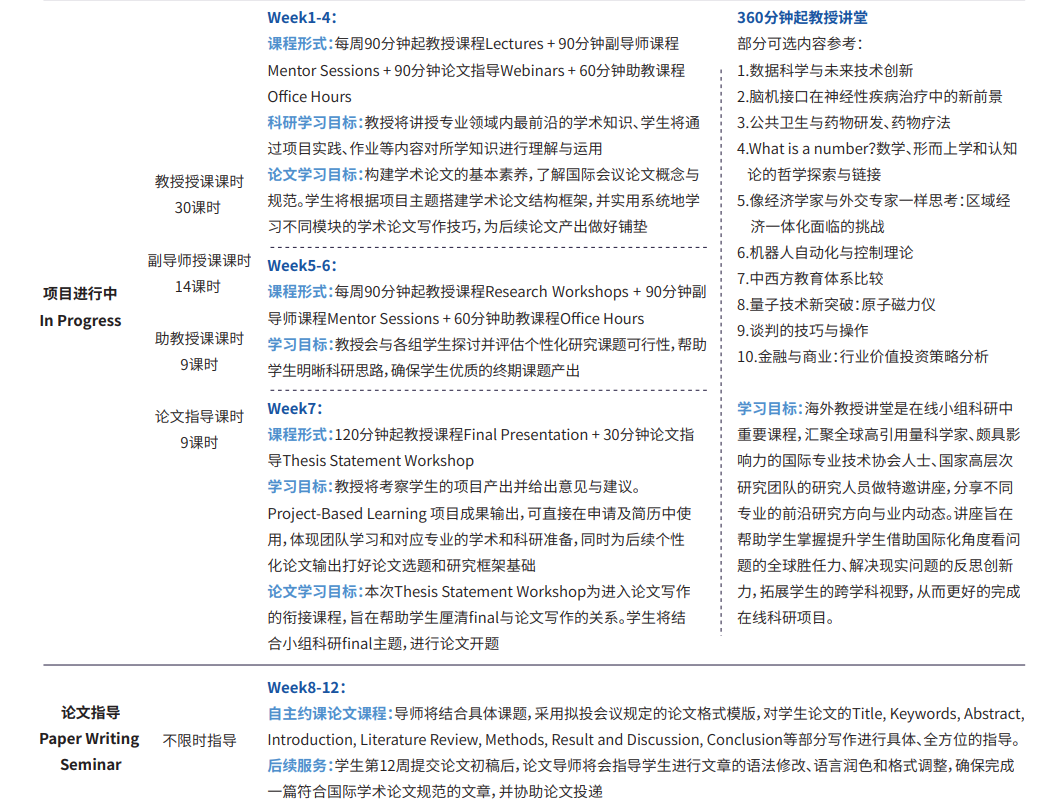Click the "Week8-12:" heading
The width and height of the screenshot is (1064, 811).
point(306,687)
